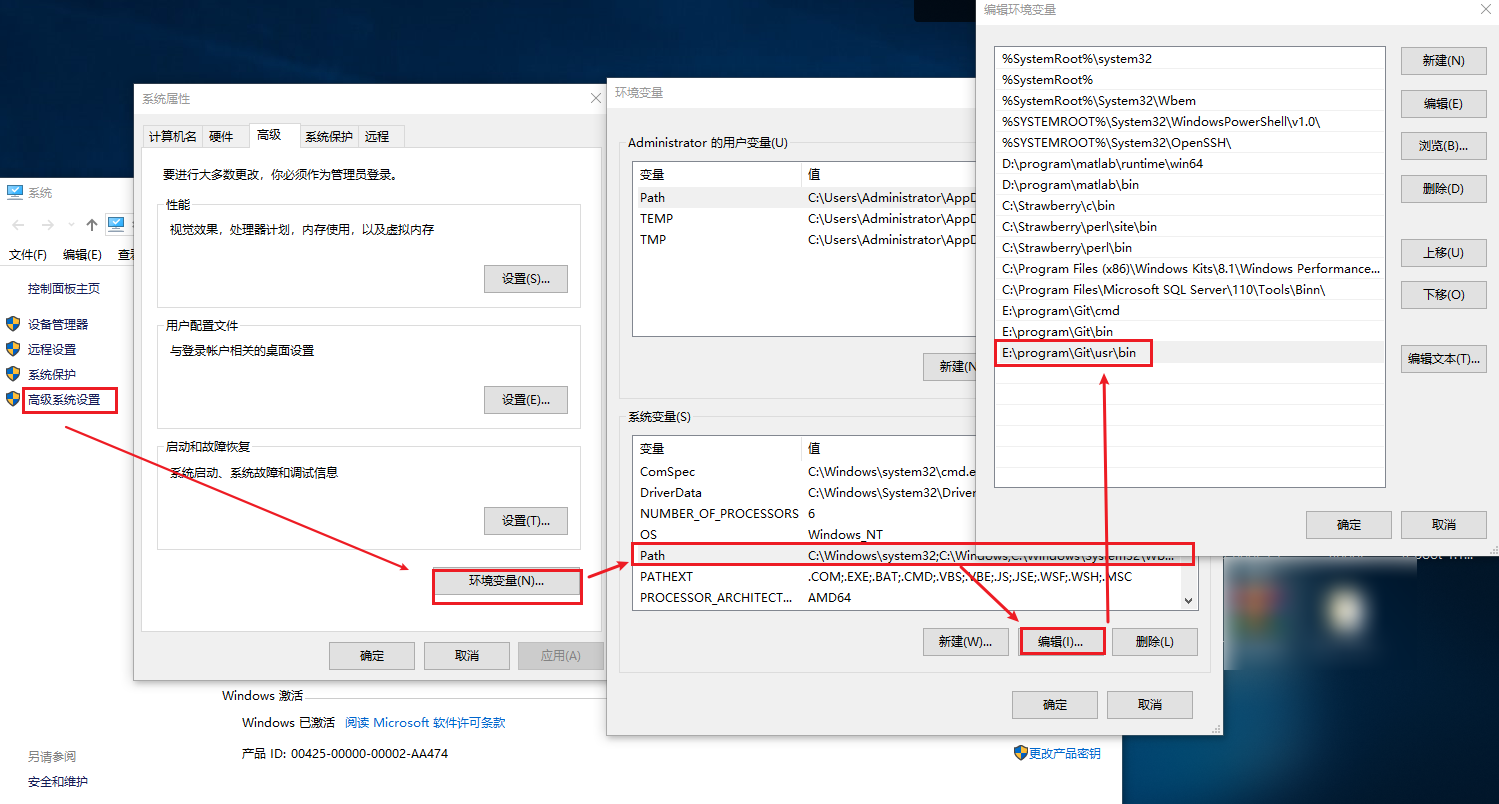Click the shield icon beside 高级系统设置
1499x804 pixels.
[13, 399]
